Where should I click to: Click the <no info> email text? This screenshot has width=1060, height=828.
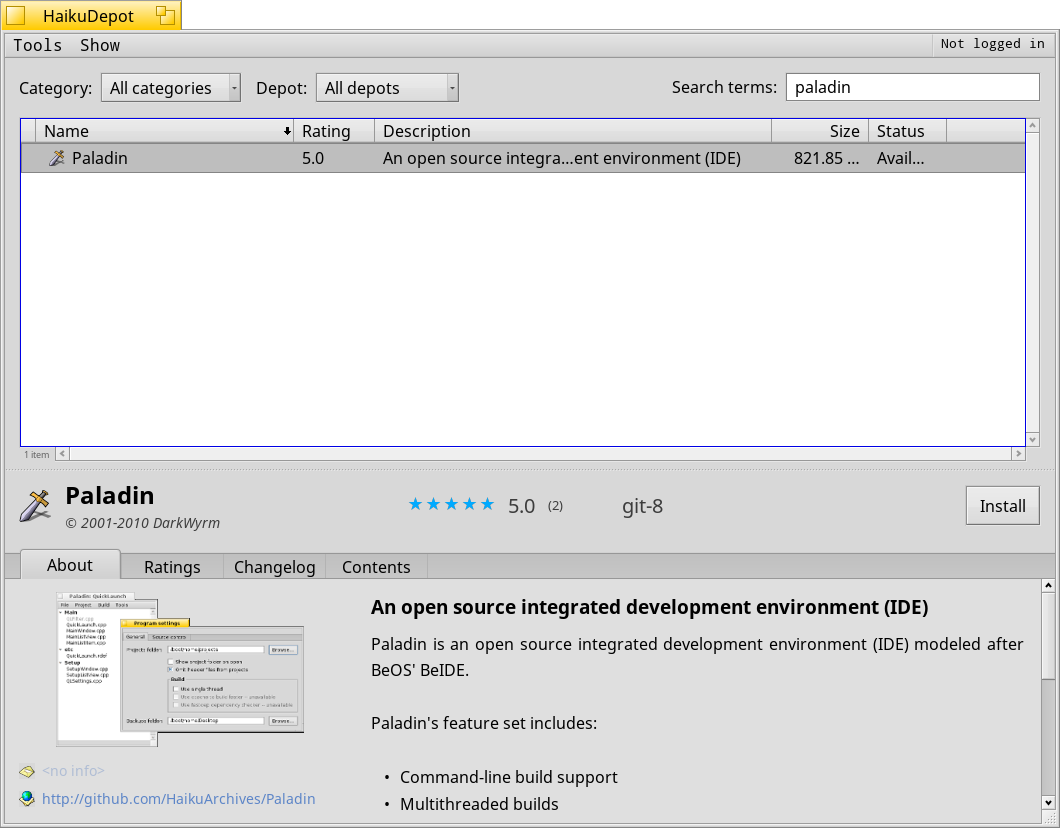point(73,771)
